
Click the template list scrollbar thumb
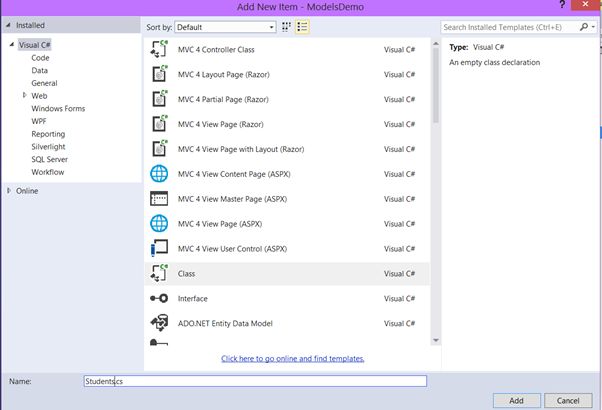click(x=436, y=85)
